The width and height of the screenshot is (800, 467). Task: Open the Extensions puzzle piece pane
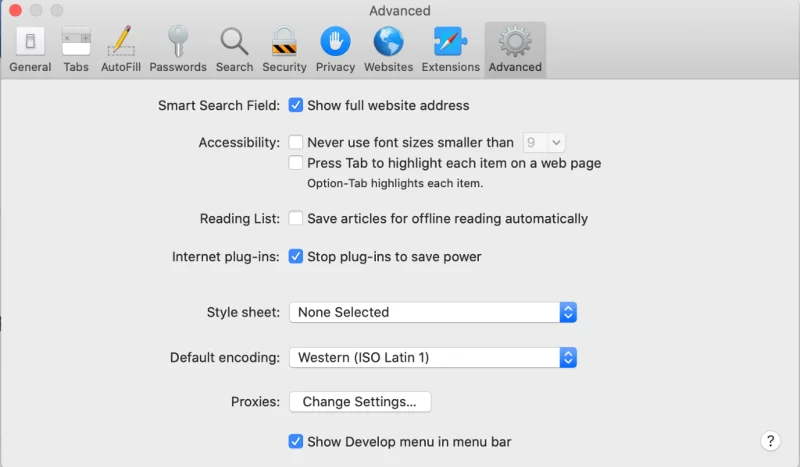click(451, 50)
